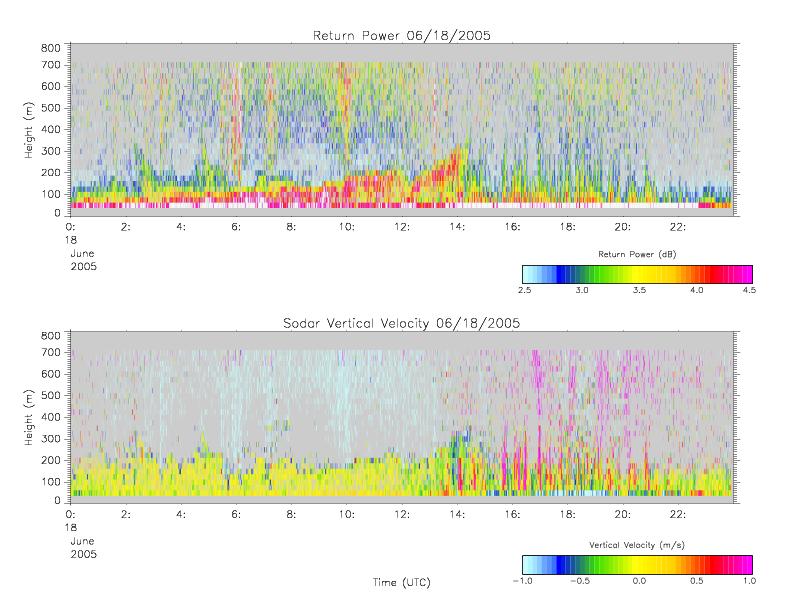The height and width of the screenshot is (611, 791).
Task: Click the 2.5 tick on Return Power color bar
Action: click(524, 290)
